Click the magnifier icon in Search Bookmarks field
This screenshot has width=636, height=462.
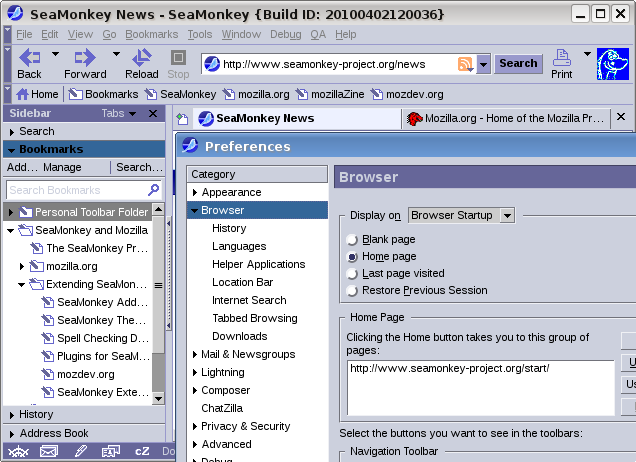tap(153, 189)
